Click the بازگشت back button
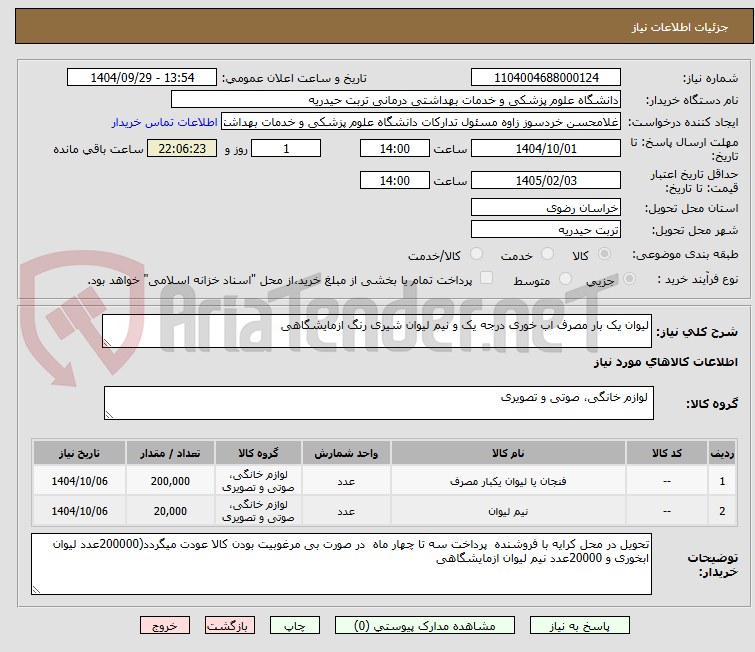 [x=230, y=626]
